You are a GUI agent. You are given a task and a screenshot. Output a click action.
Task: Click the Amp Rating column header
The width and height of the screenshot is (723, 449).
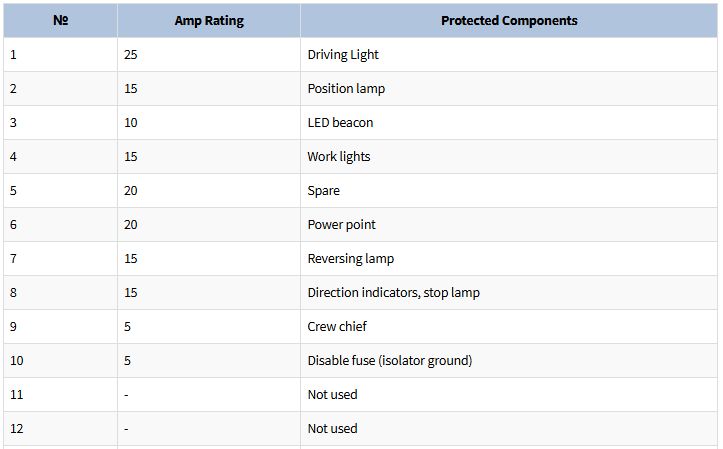click(x=208, y=20)
